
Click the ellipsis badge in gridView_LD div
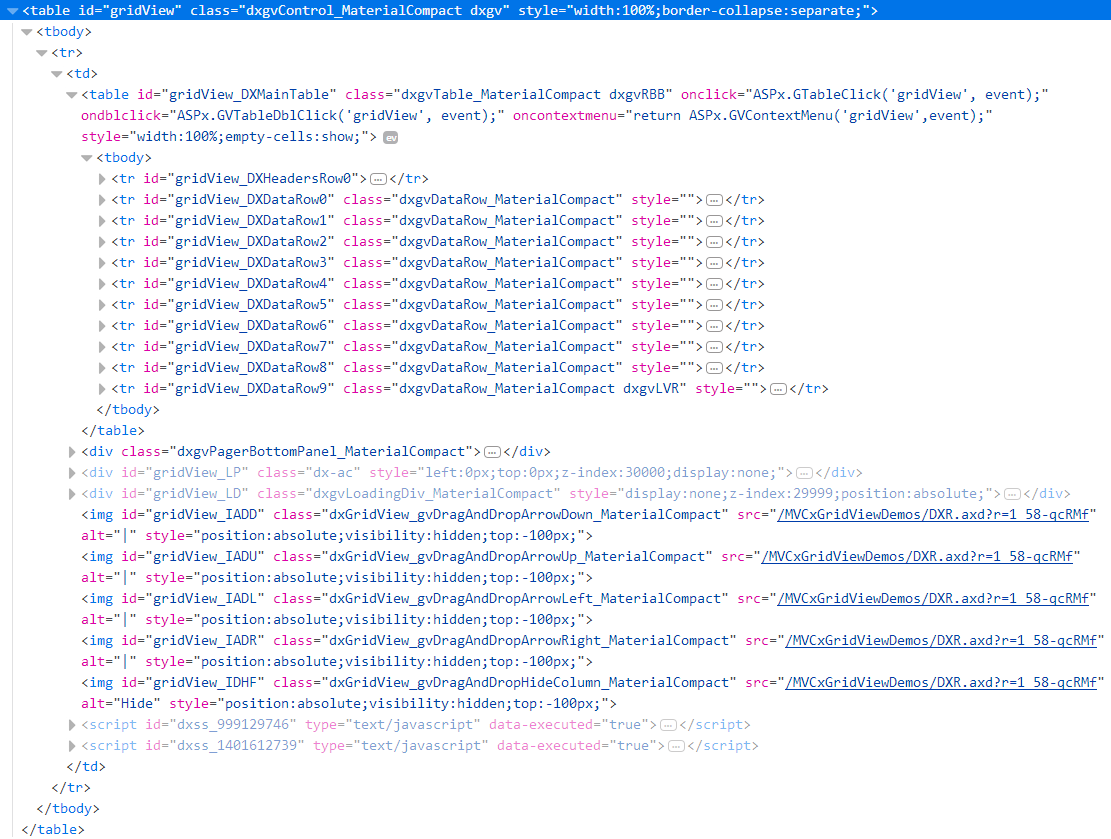tap(1012, 494)
